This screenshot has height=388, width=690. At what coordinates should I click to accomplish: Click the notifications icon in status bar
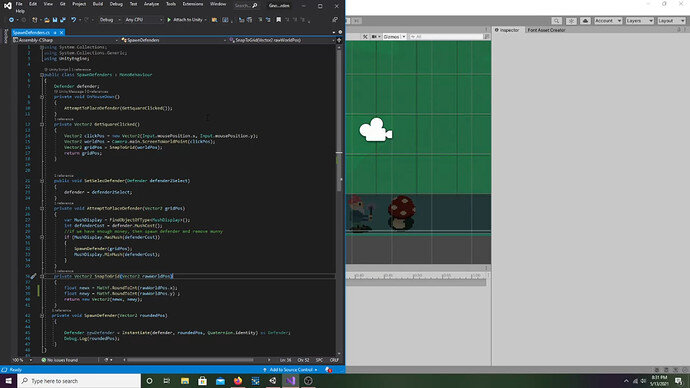point(328,370)
